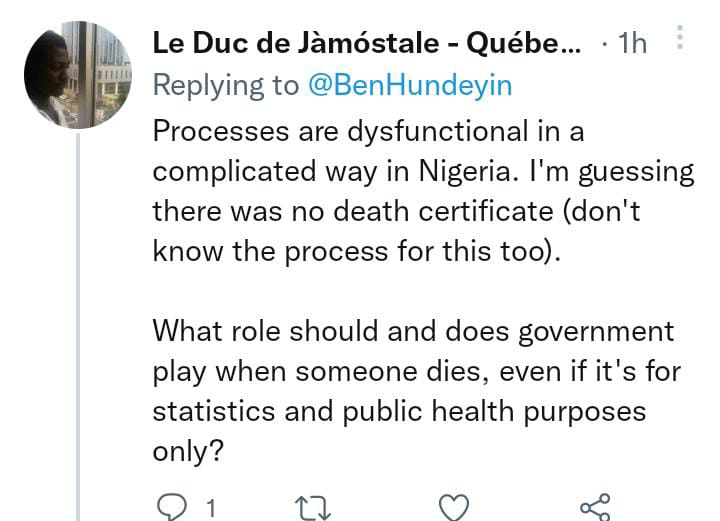Image resolution: width=720 pixels, height=521 pixels.
Task: Open the three-dot more options menu
Action: [681, 38]
